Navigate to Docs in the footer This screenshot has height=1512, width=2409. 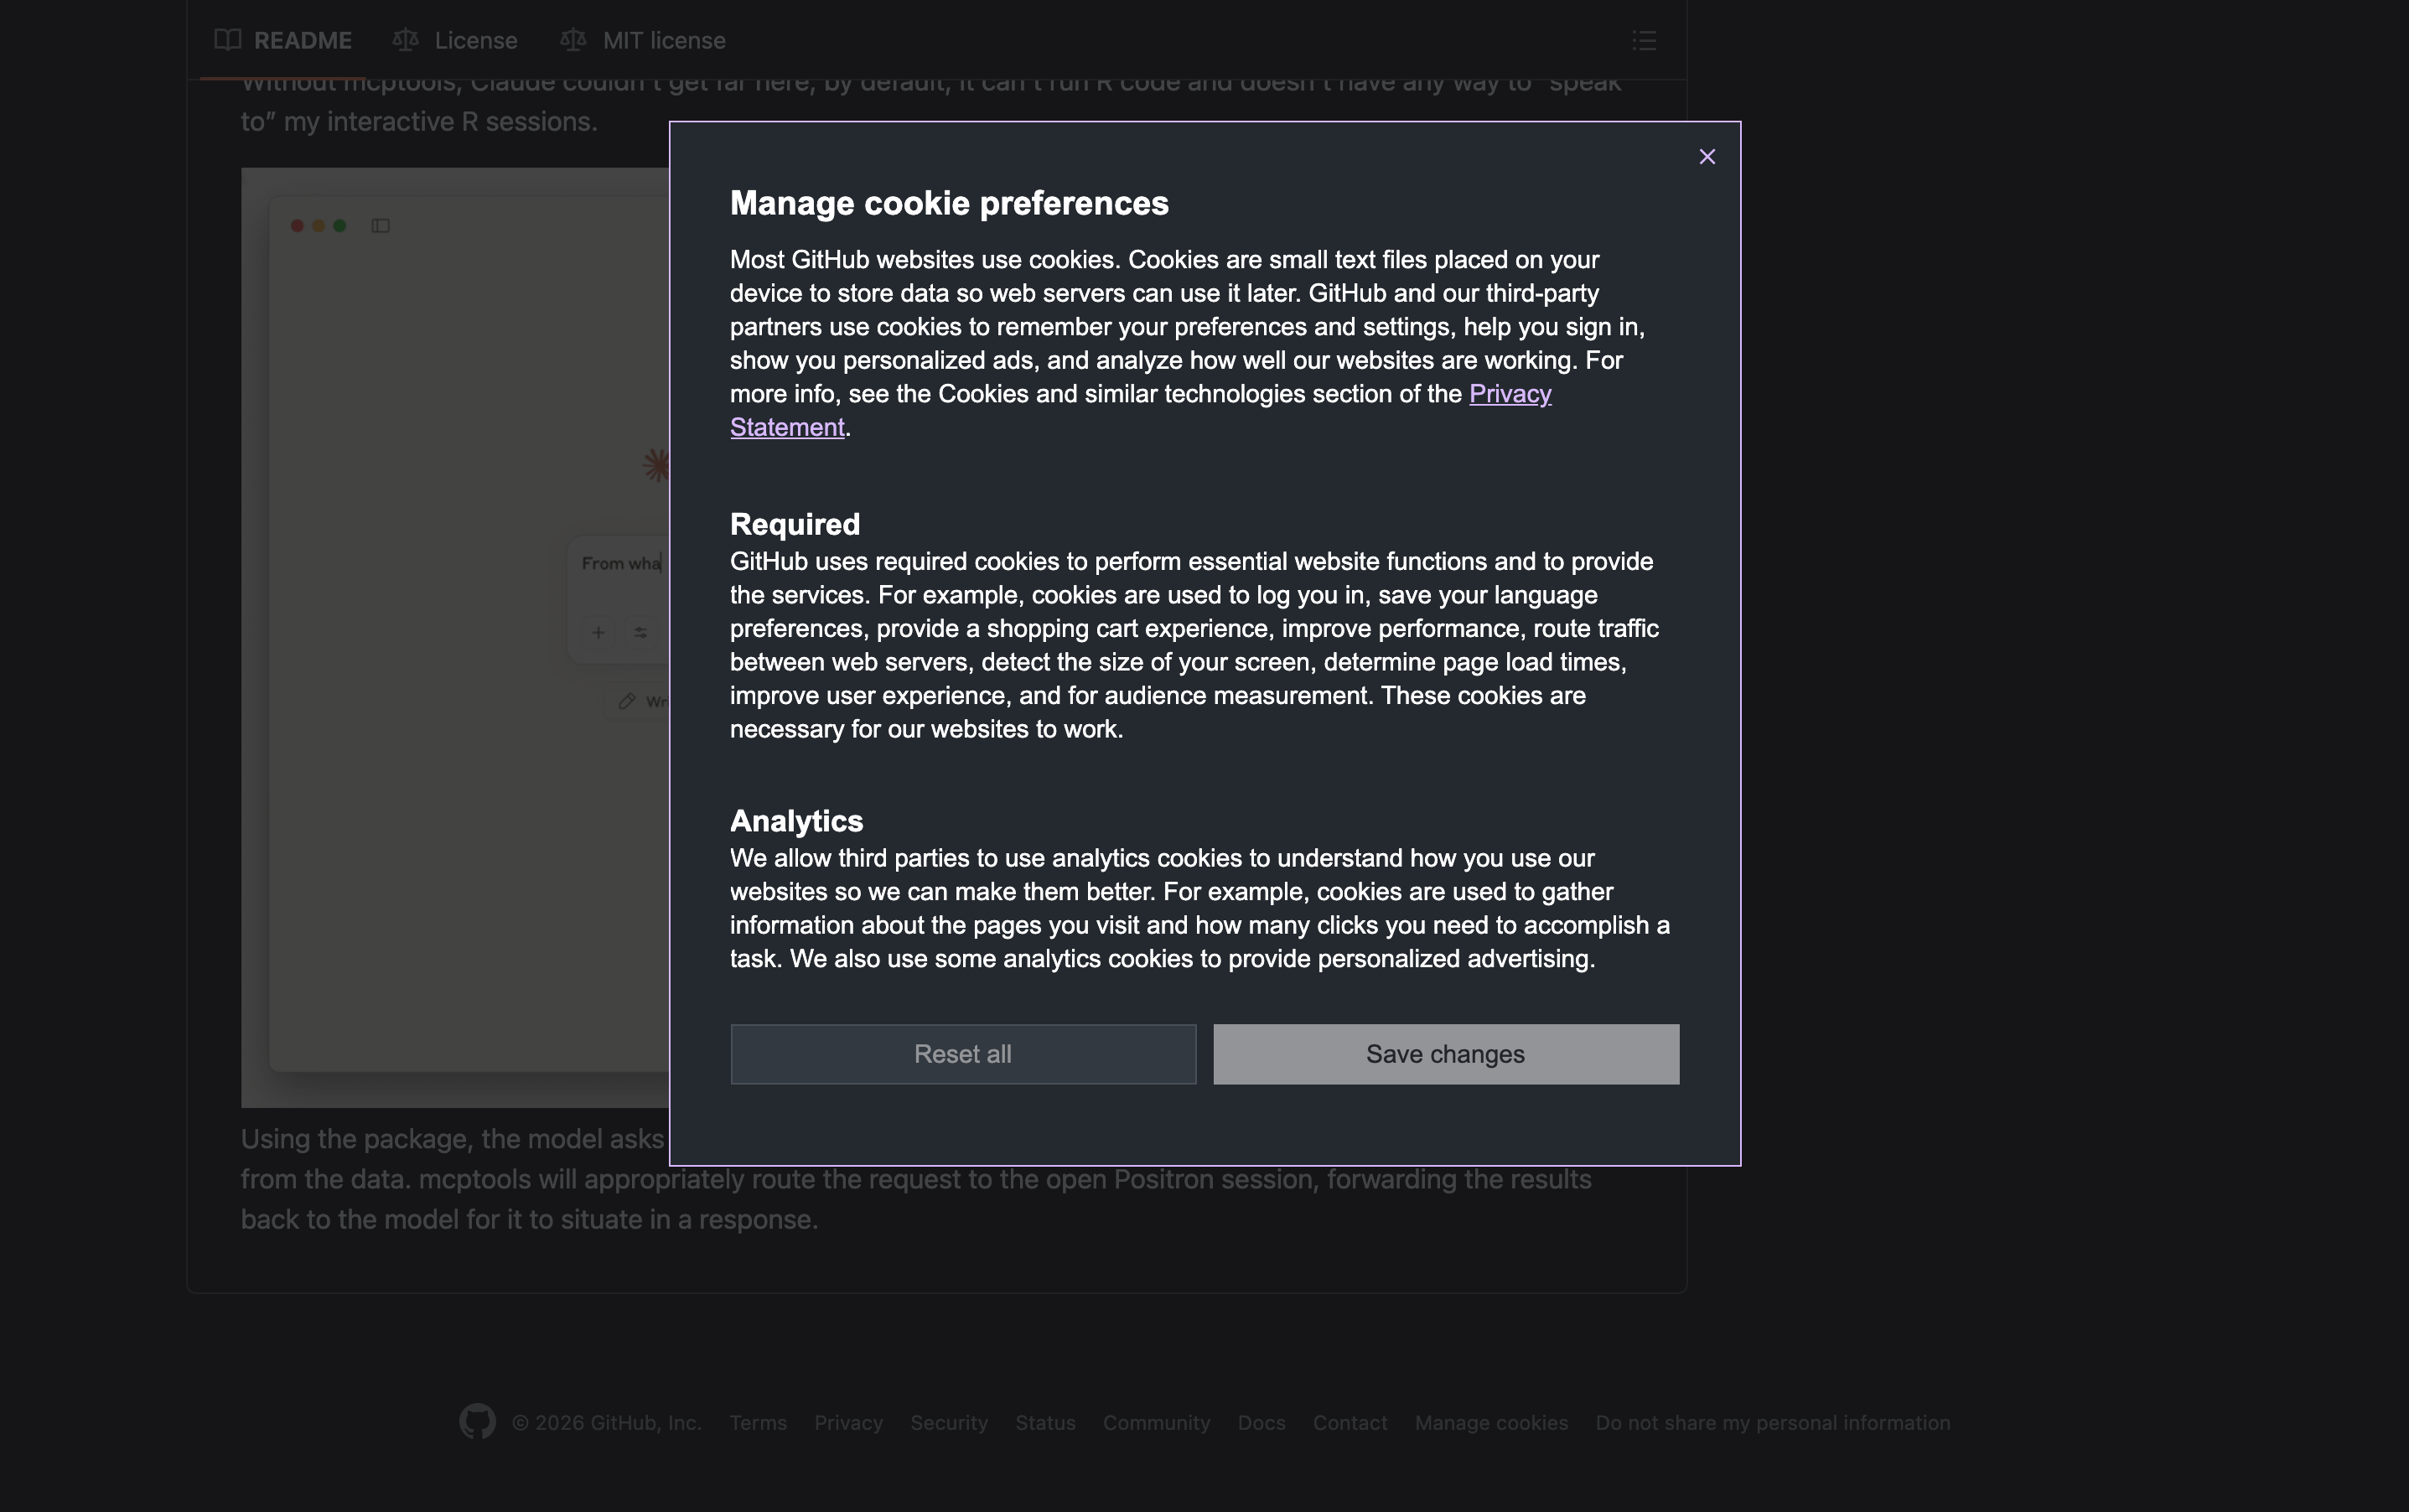[x=1261, y=1422]
